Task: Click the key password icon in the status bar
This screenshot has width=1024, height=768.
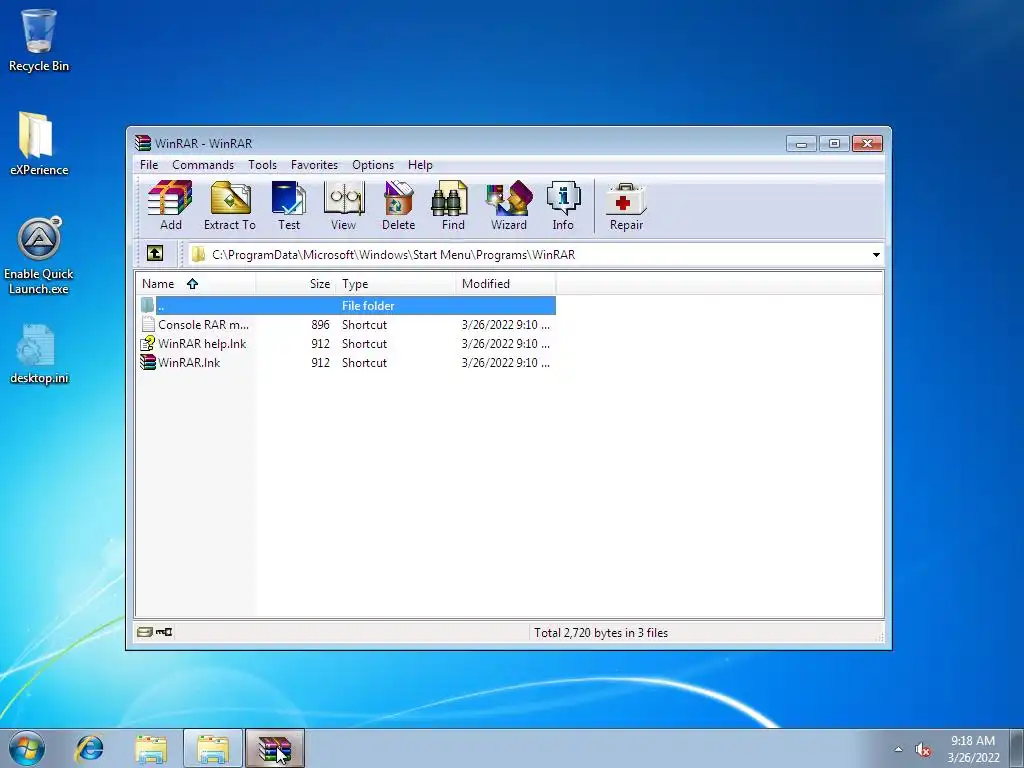Action: (x=164, y=632)
